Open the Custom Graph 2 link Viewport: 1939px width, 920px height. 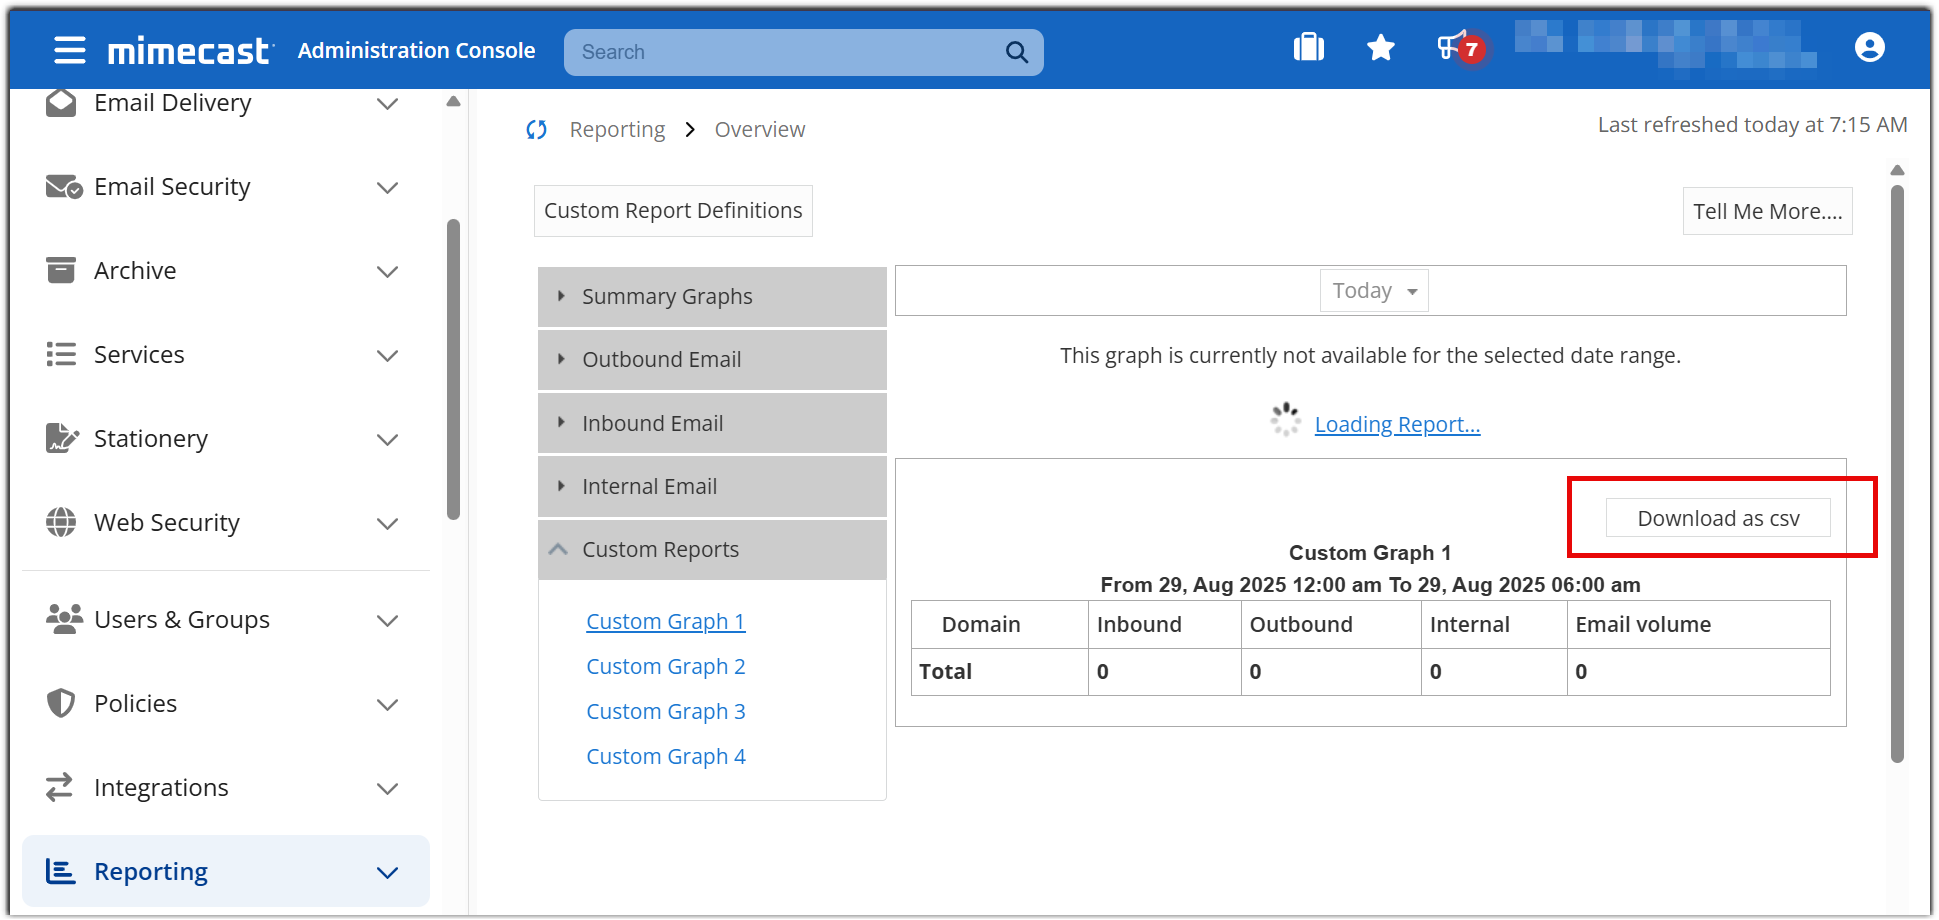pyautogui.click(x=665, y=667)
